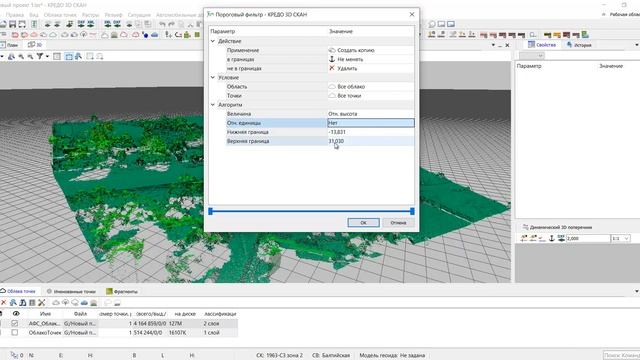
Task: Click the floppy disk Save icon
Action: pyautogui.click(x=13, y=24)
